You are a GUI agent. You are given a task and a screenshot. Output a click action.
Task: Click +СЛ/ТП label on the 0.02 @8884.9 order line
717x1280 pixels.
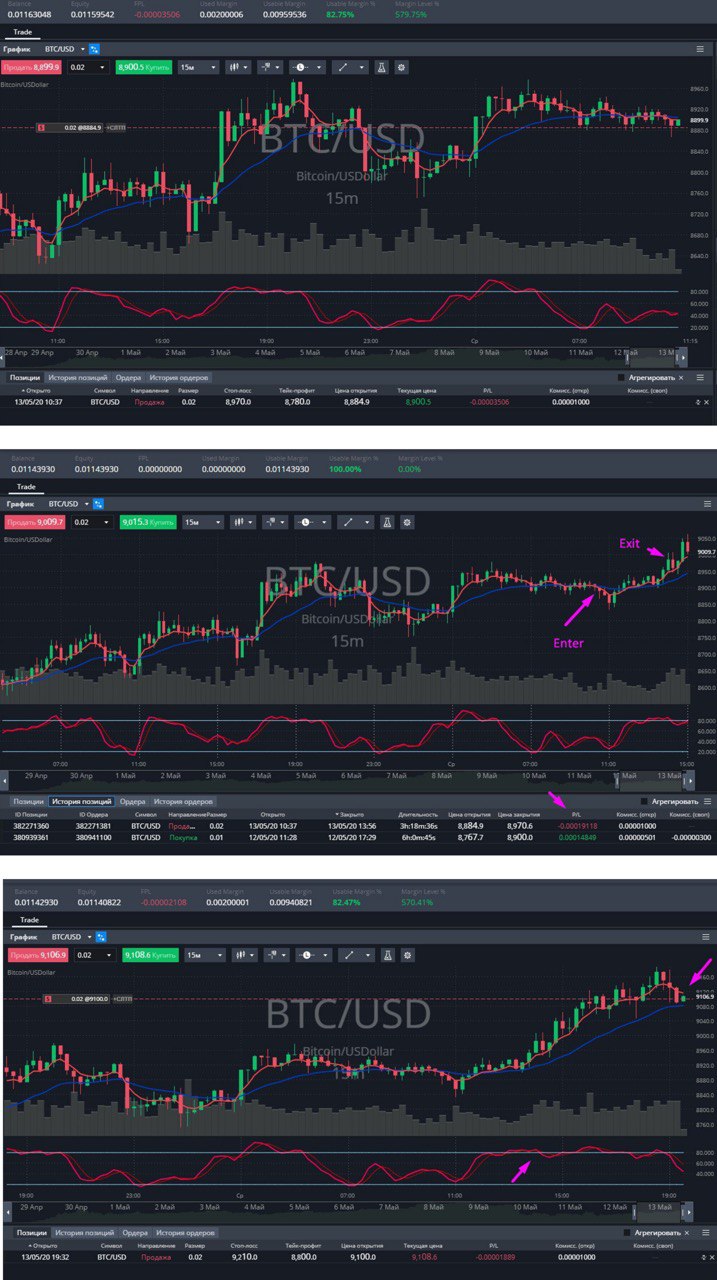118,127
